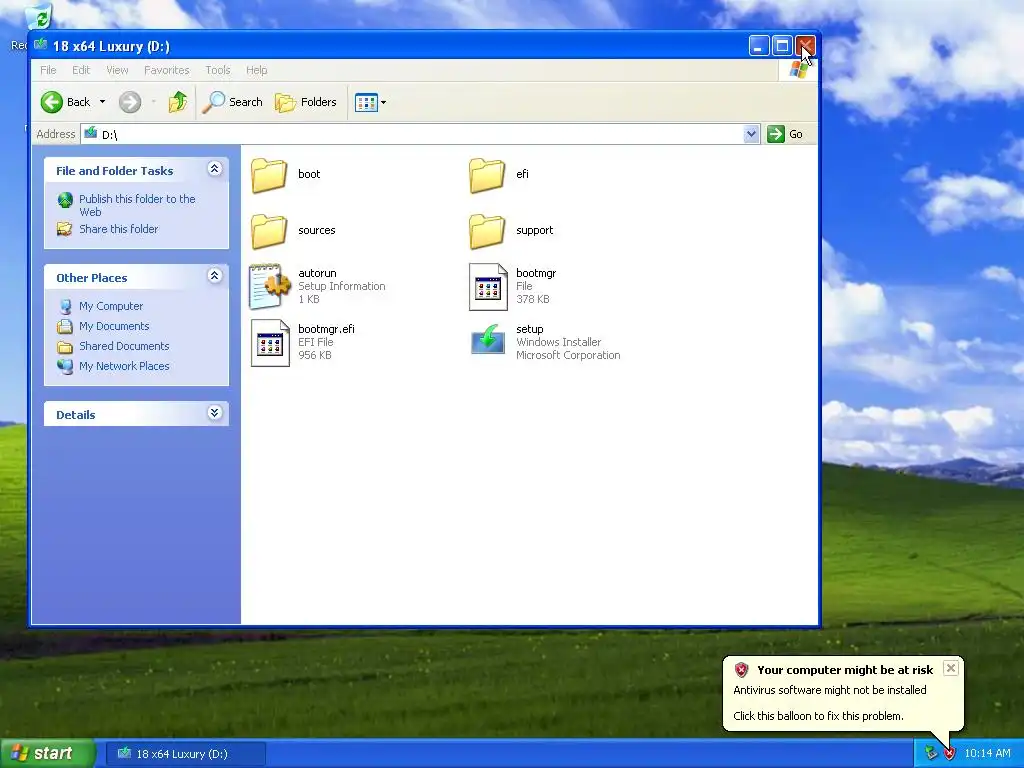Open the File menu
Image resolution: width=1024 pixels, height=768 pixels.
(x=48, y=70)
